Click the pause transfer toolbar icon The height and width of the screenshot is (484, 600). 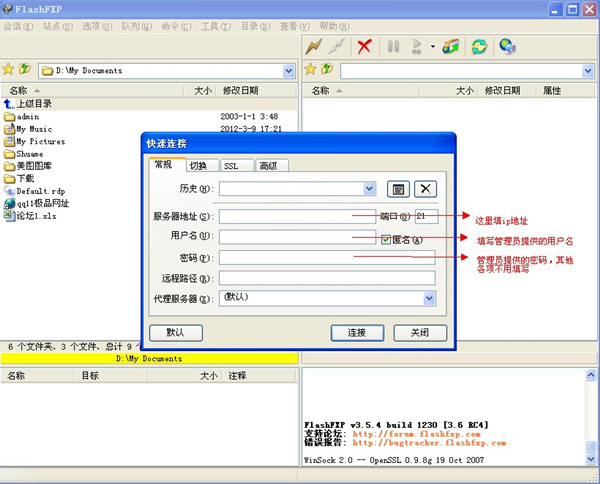click(393, 46)
